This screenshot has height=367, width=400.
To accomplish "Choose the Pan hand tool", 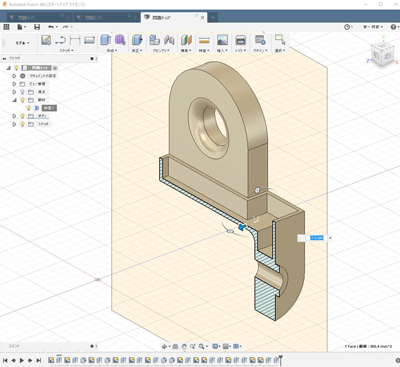I will click(x=184, y=347).
